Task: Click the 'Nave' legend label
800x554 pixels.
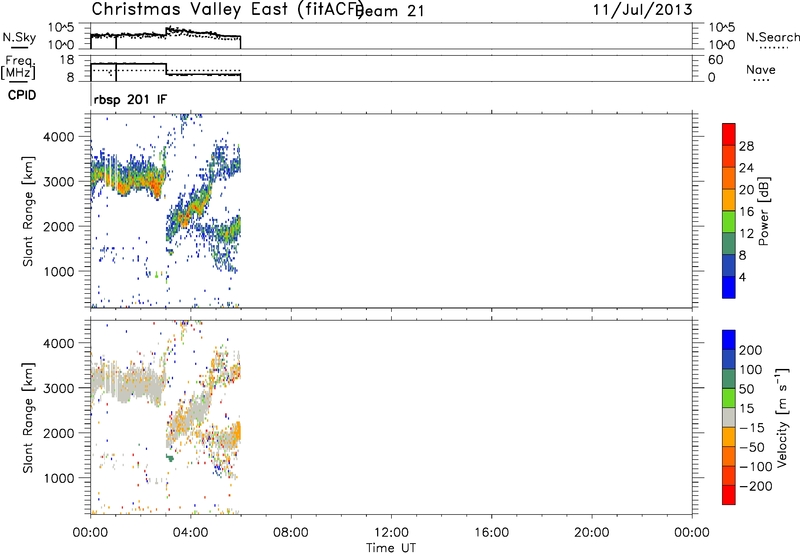Action: (761, 69)
